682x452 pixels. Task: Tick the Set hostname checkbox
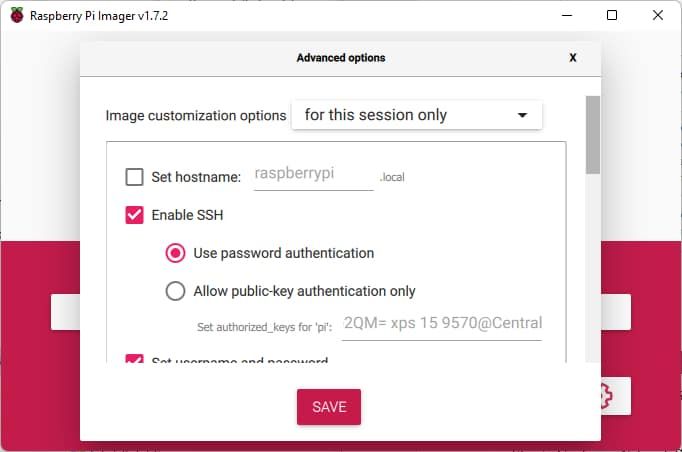tap(134, 177)
